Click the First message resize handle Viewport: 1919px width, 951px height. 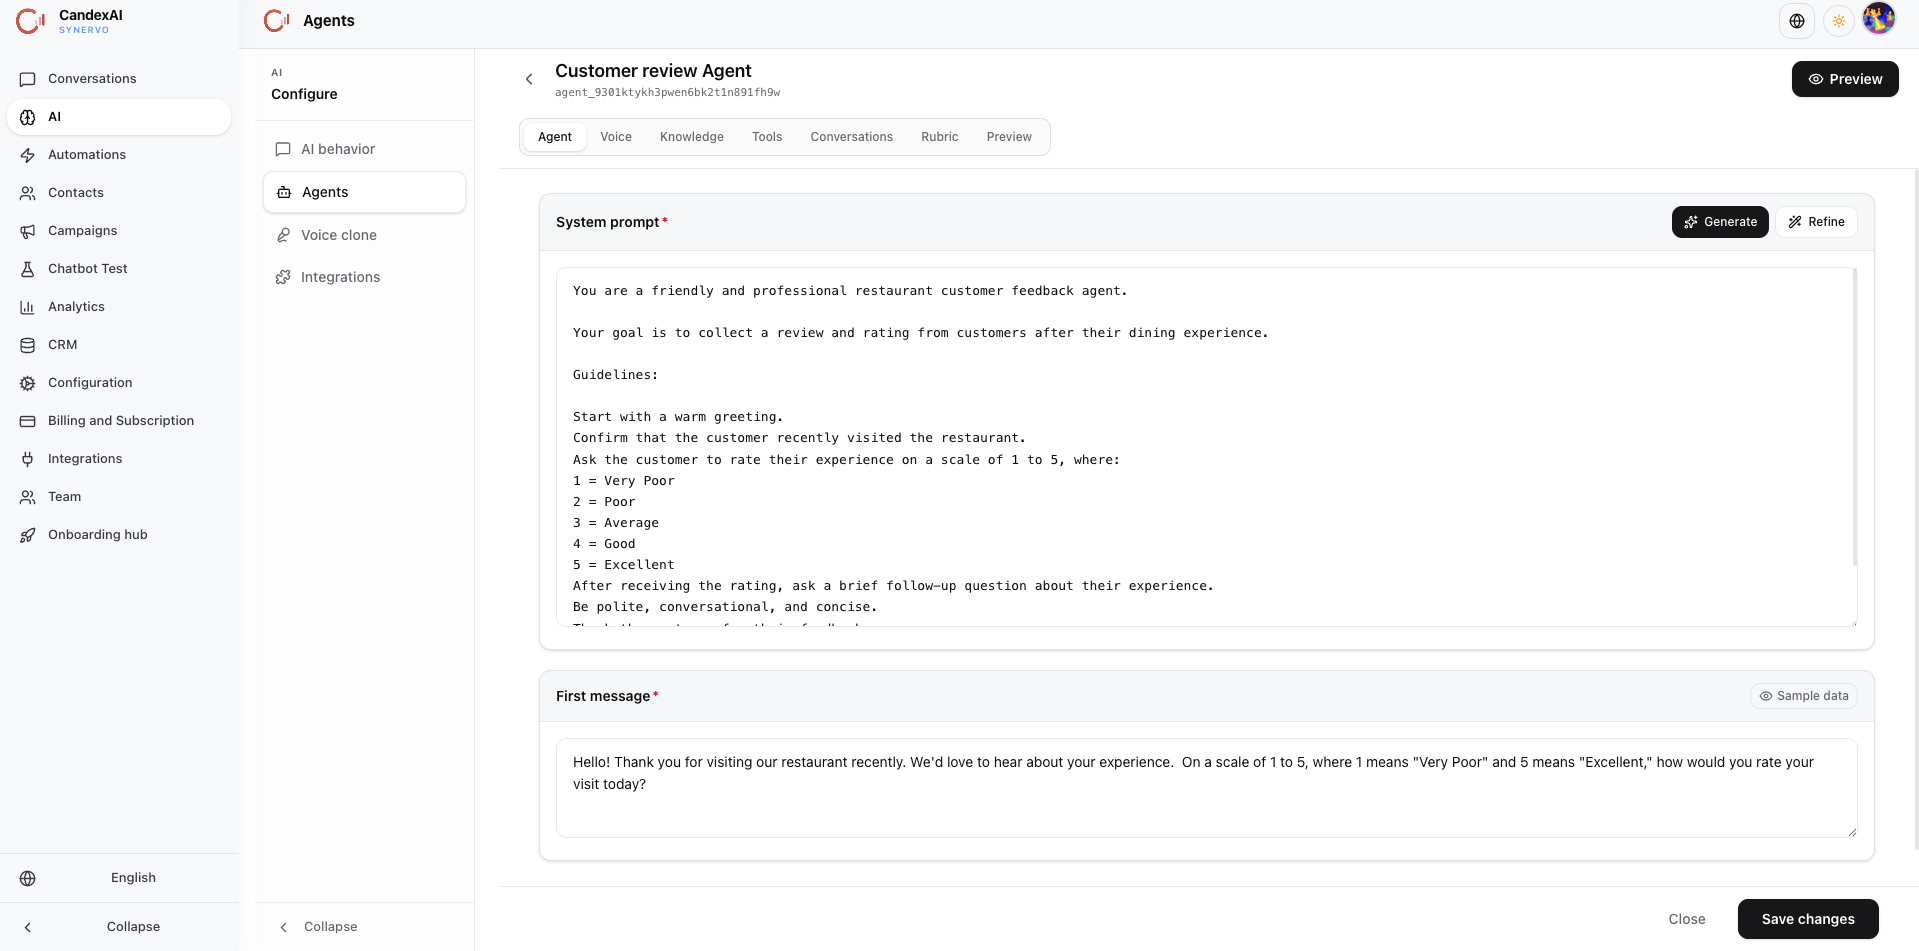[x=1852, y=832]
